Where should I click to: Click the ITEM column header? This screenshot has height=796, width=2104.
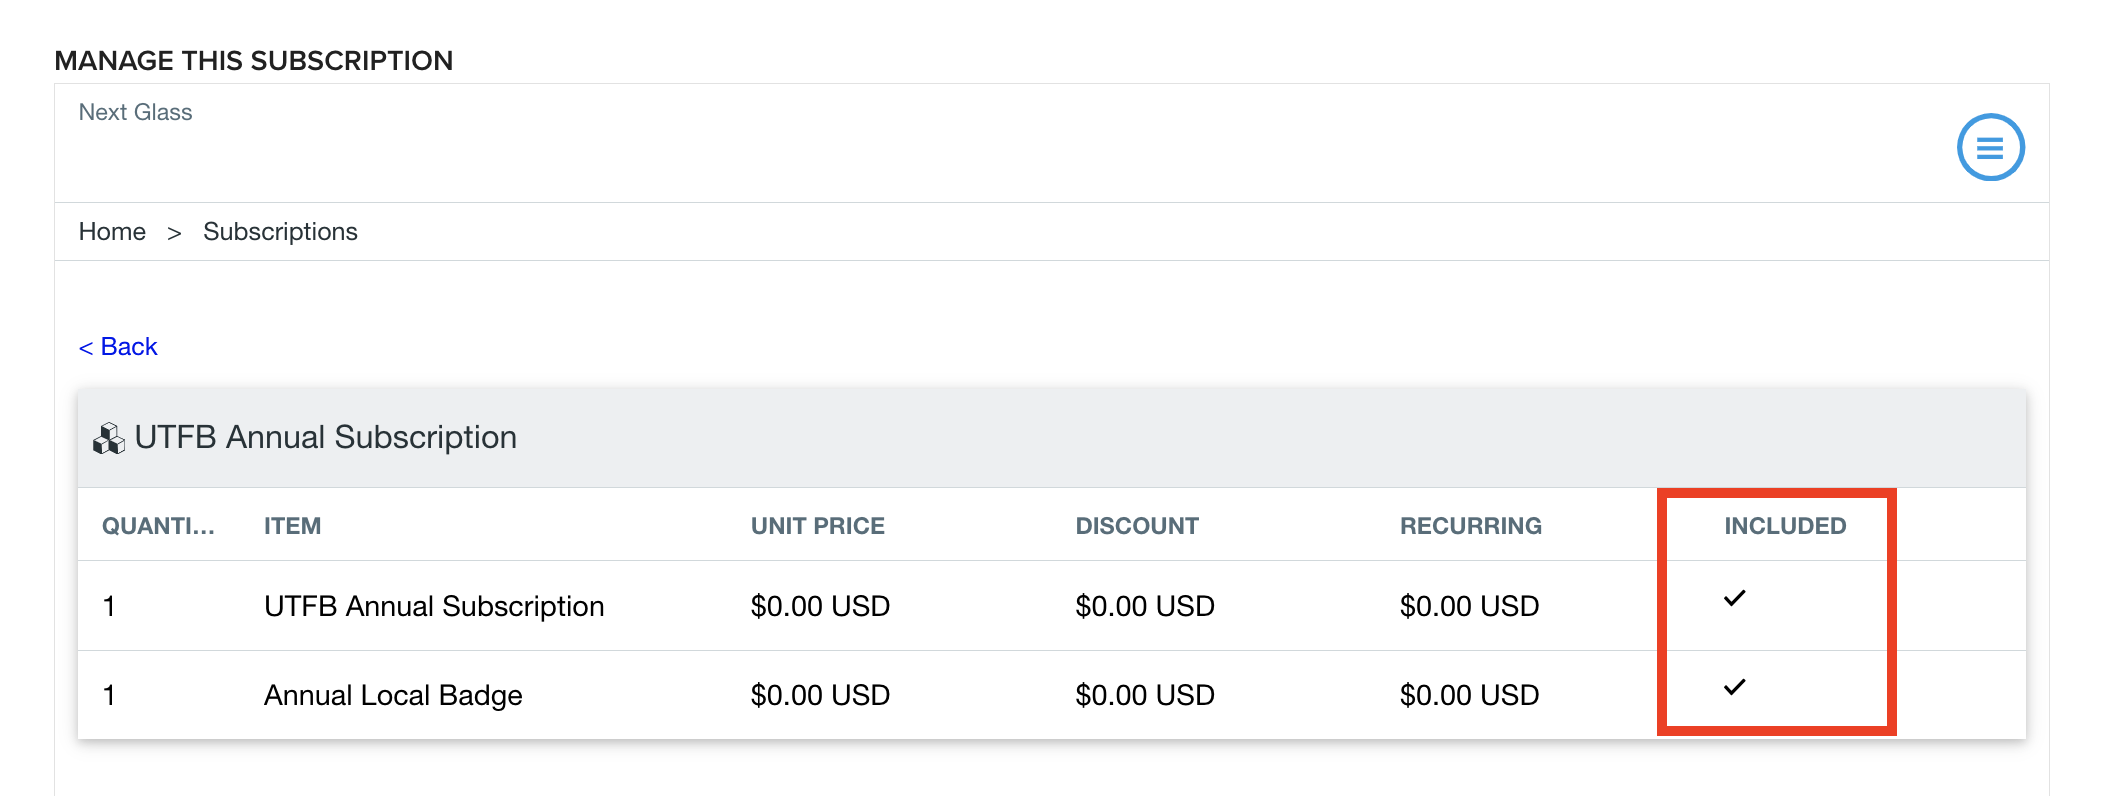click(292, 526)
